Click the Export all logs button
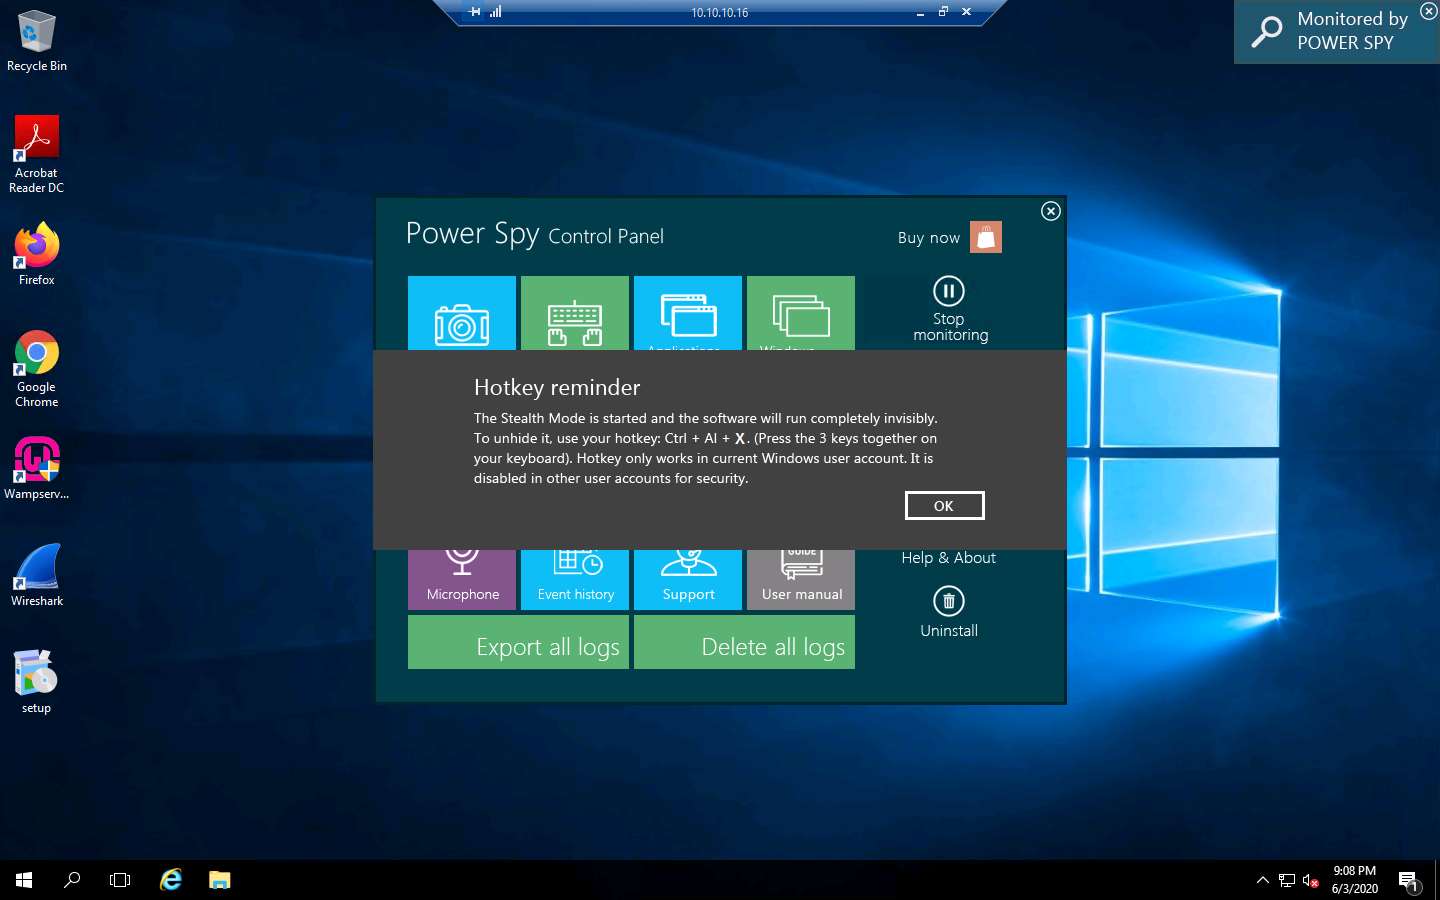This screenshot has height=900, width=1440. [518, 642]
